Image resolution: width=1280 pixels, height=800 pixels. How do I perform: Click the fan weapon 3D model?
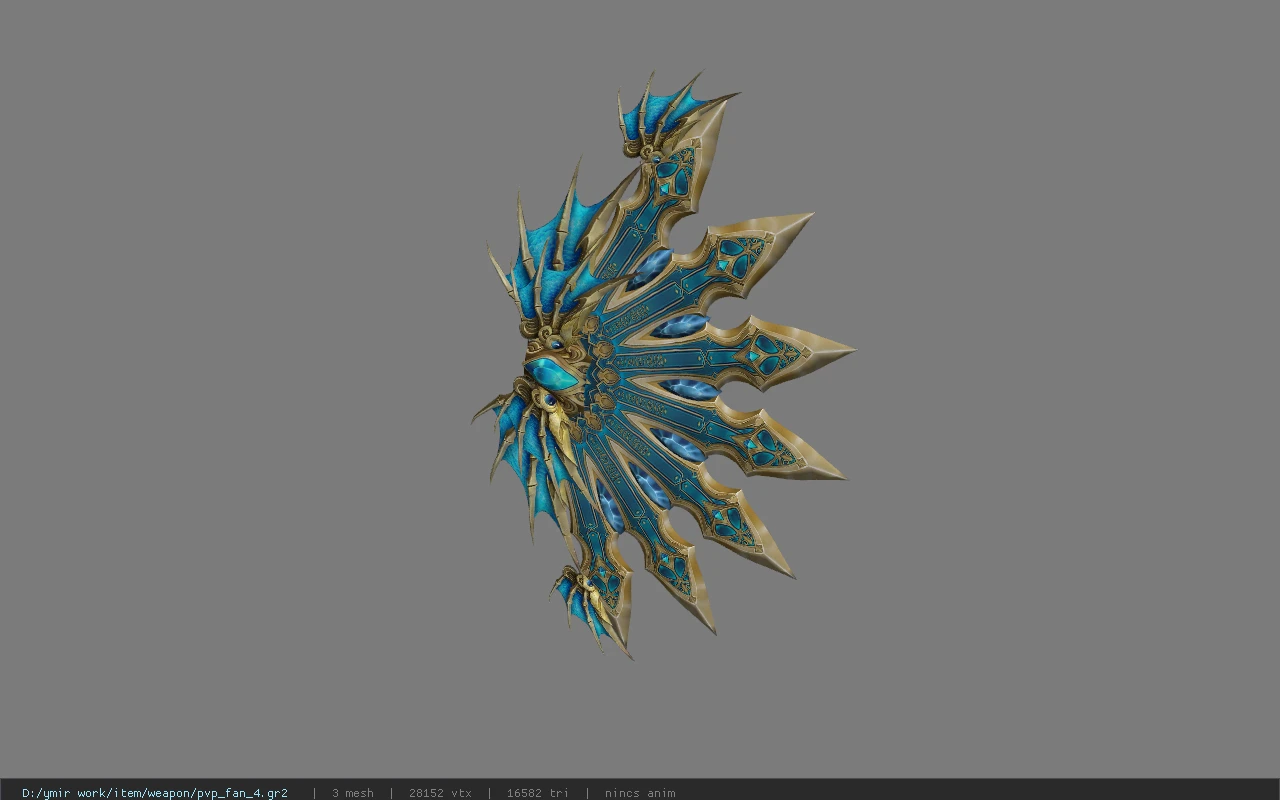pos(662,365)
